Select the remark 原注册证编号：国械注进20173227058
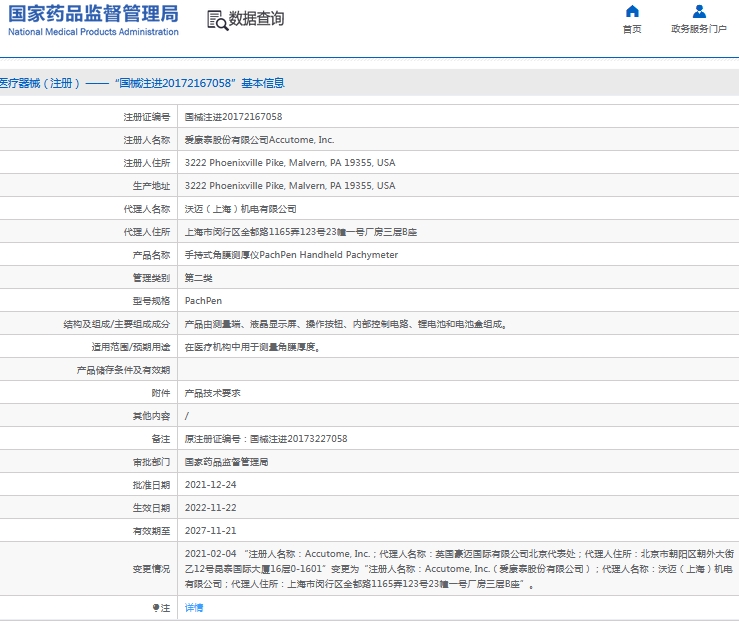This screenshot has height=624, width=739. pyautogui.click(x=266, y=439)
